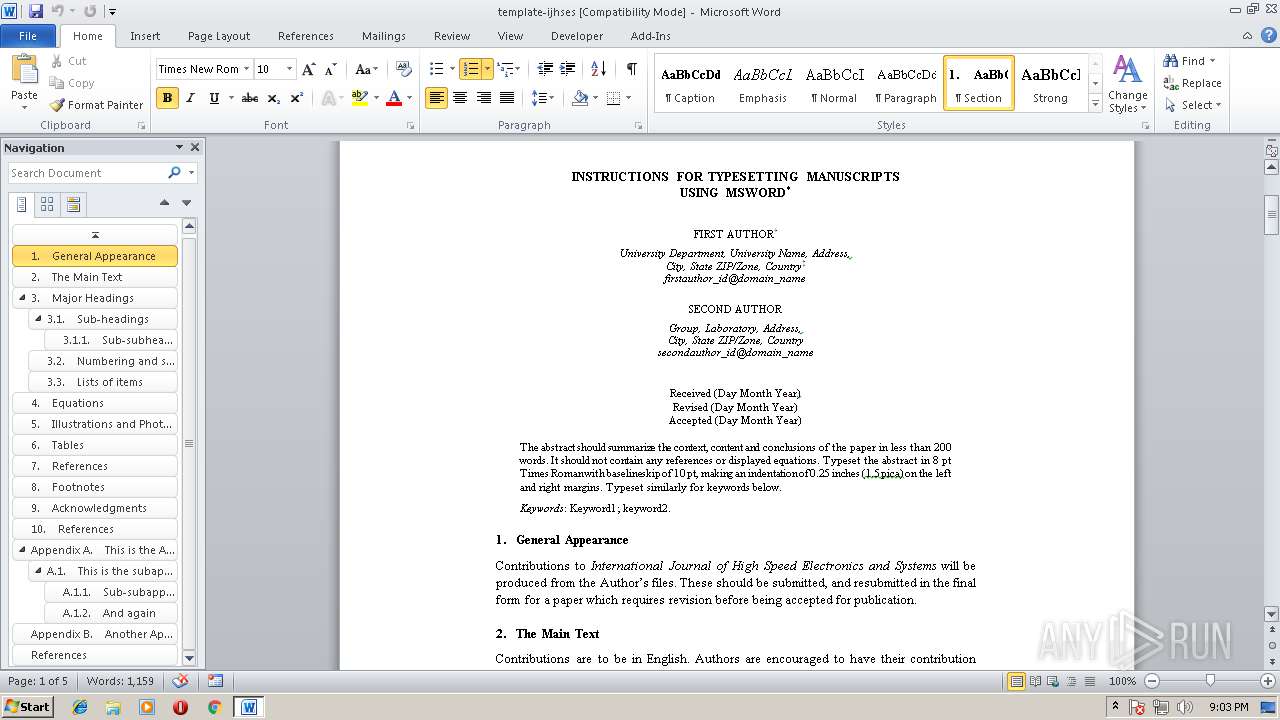
Task: Switch to Print Layout view in status bar
Action: (1017, 681)
